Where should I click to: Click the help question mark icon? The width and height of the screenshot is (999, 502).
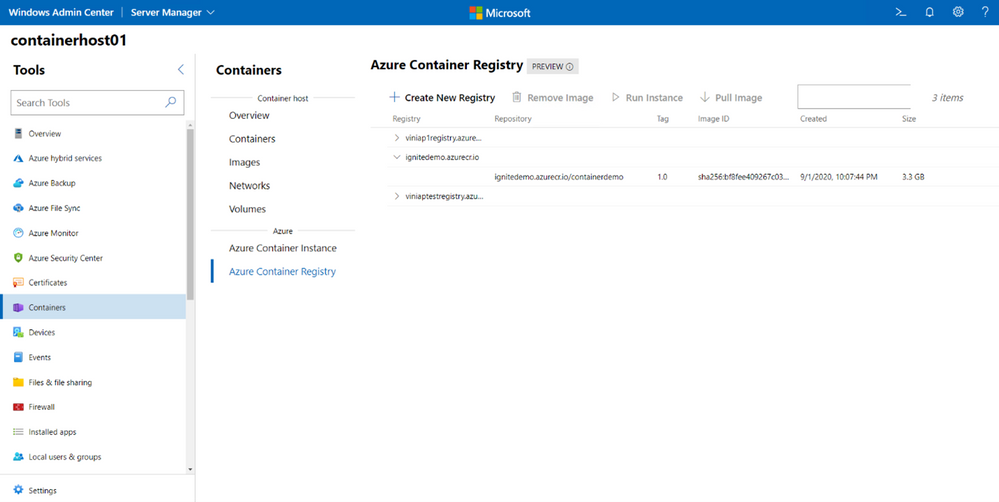985,13
